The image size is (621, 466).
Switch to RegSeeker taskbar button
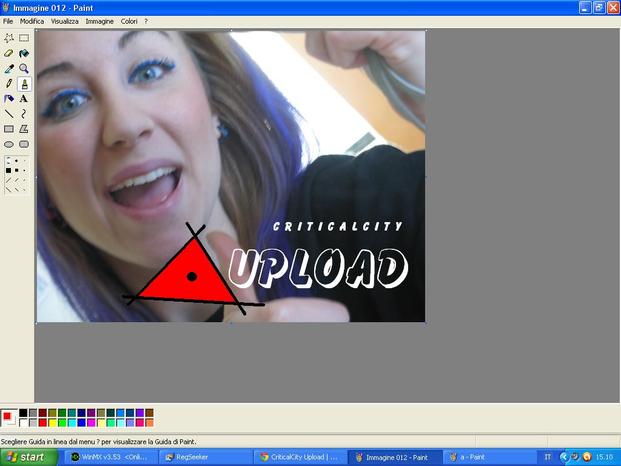point(205,457)
